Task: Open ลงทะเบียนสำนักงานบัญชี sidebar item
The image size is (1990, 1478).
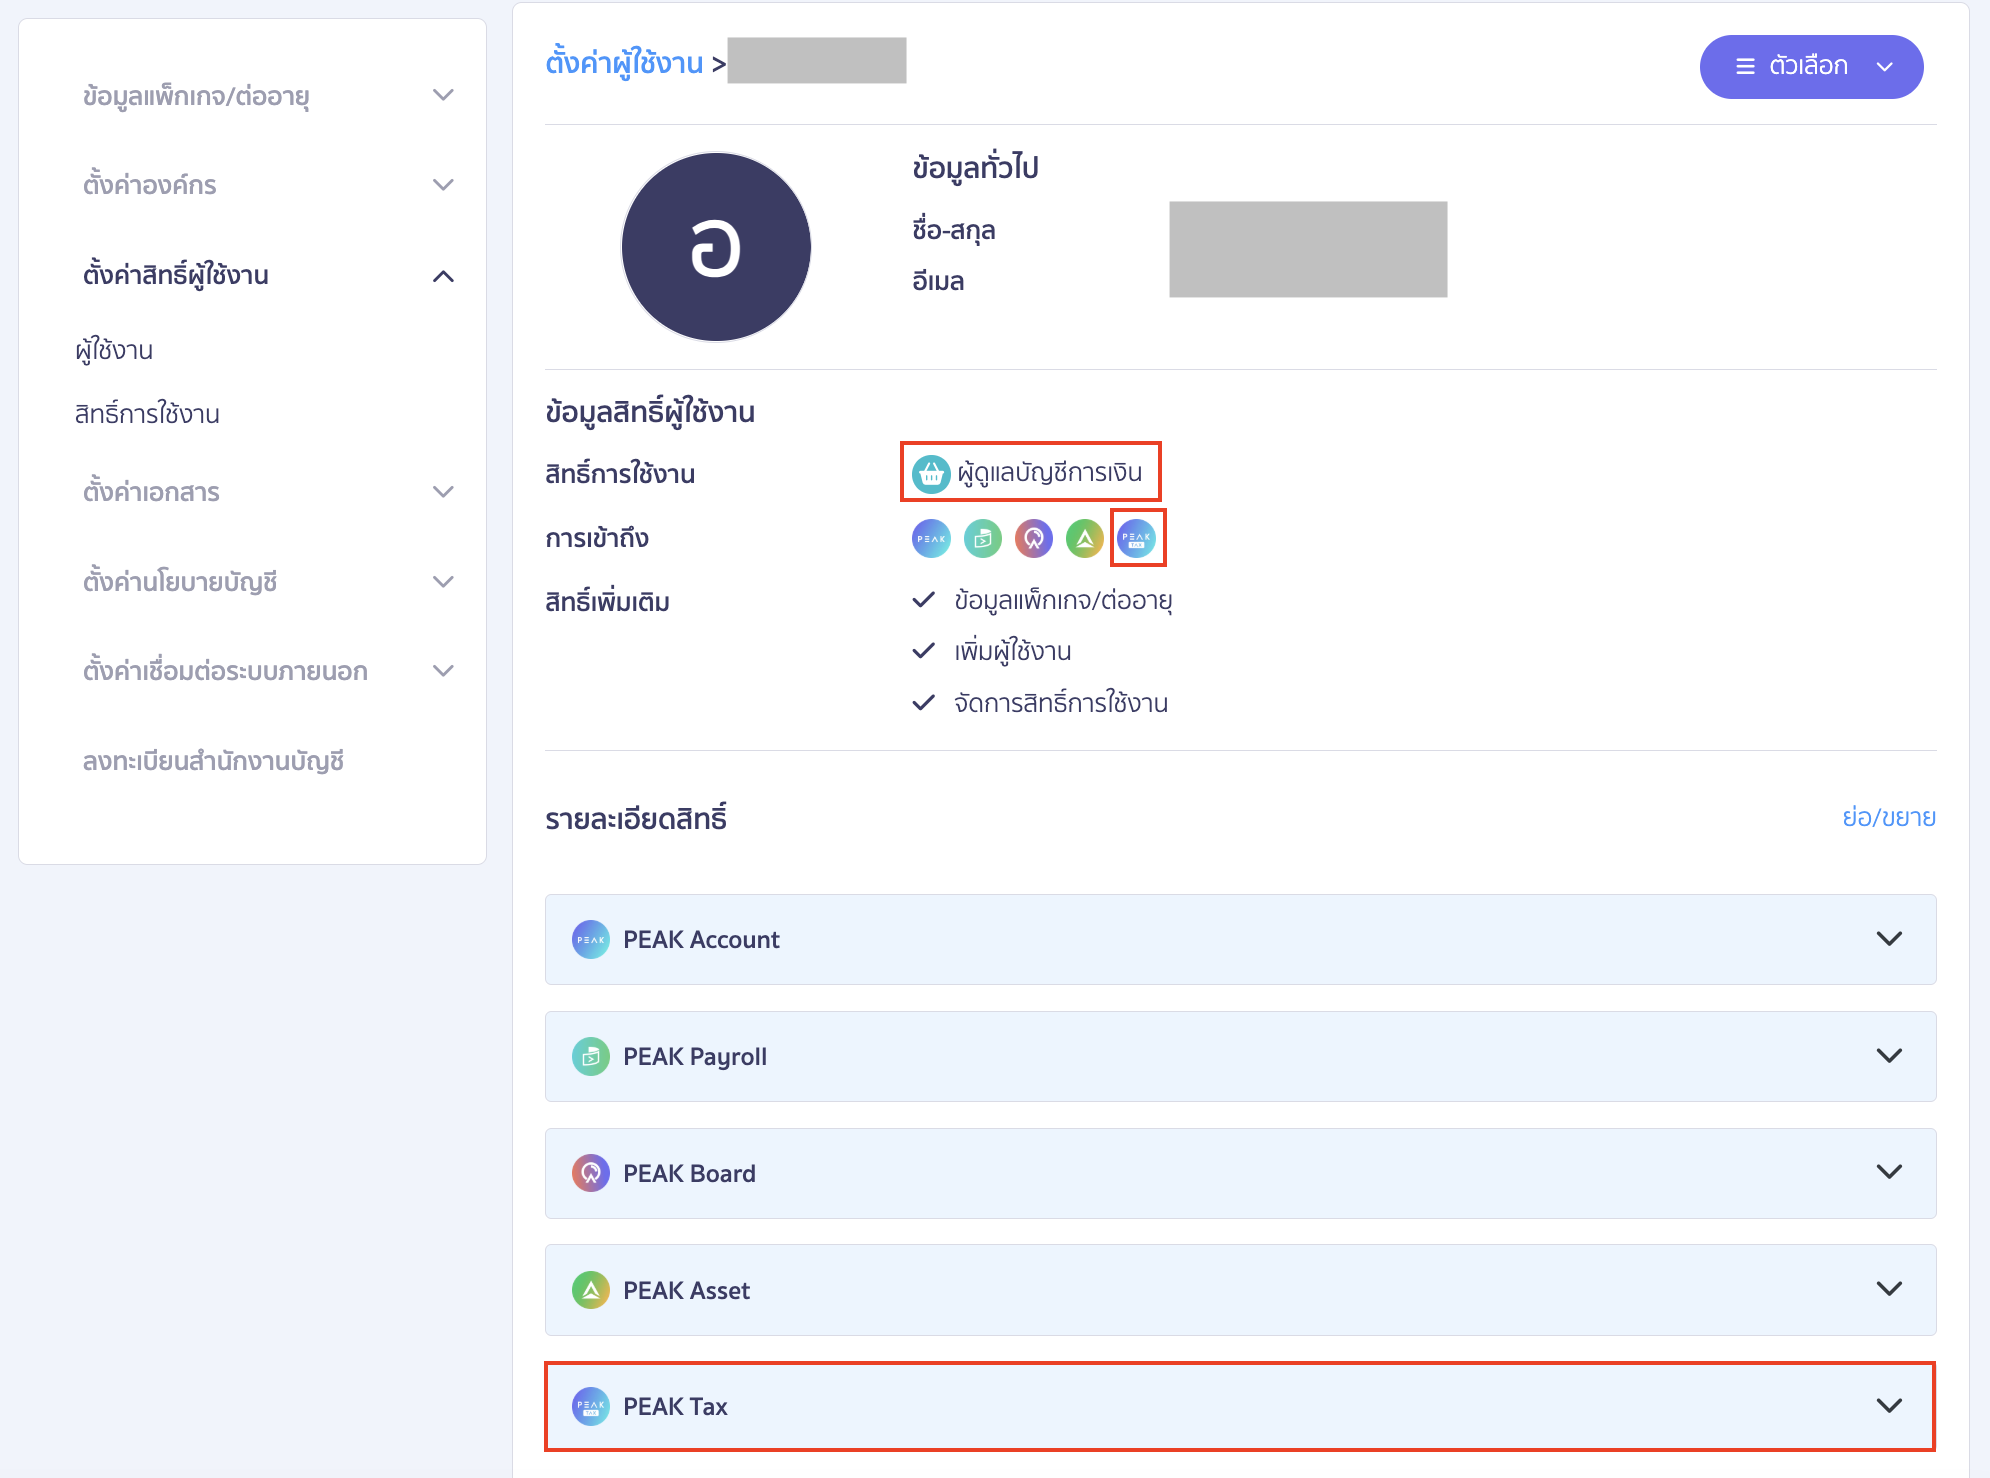Action: tap(213, 761)
